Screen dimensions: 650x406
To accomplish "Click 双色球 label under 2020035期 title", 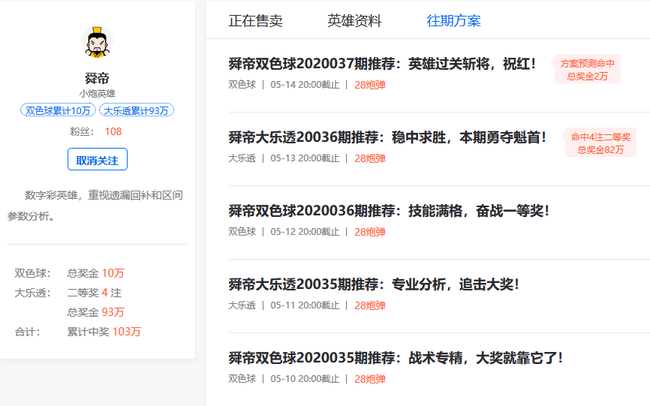I will tap(242, 379).
